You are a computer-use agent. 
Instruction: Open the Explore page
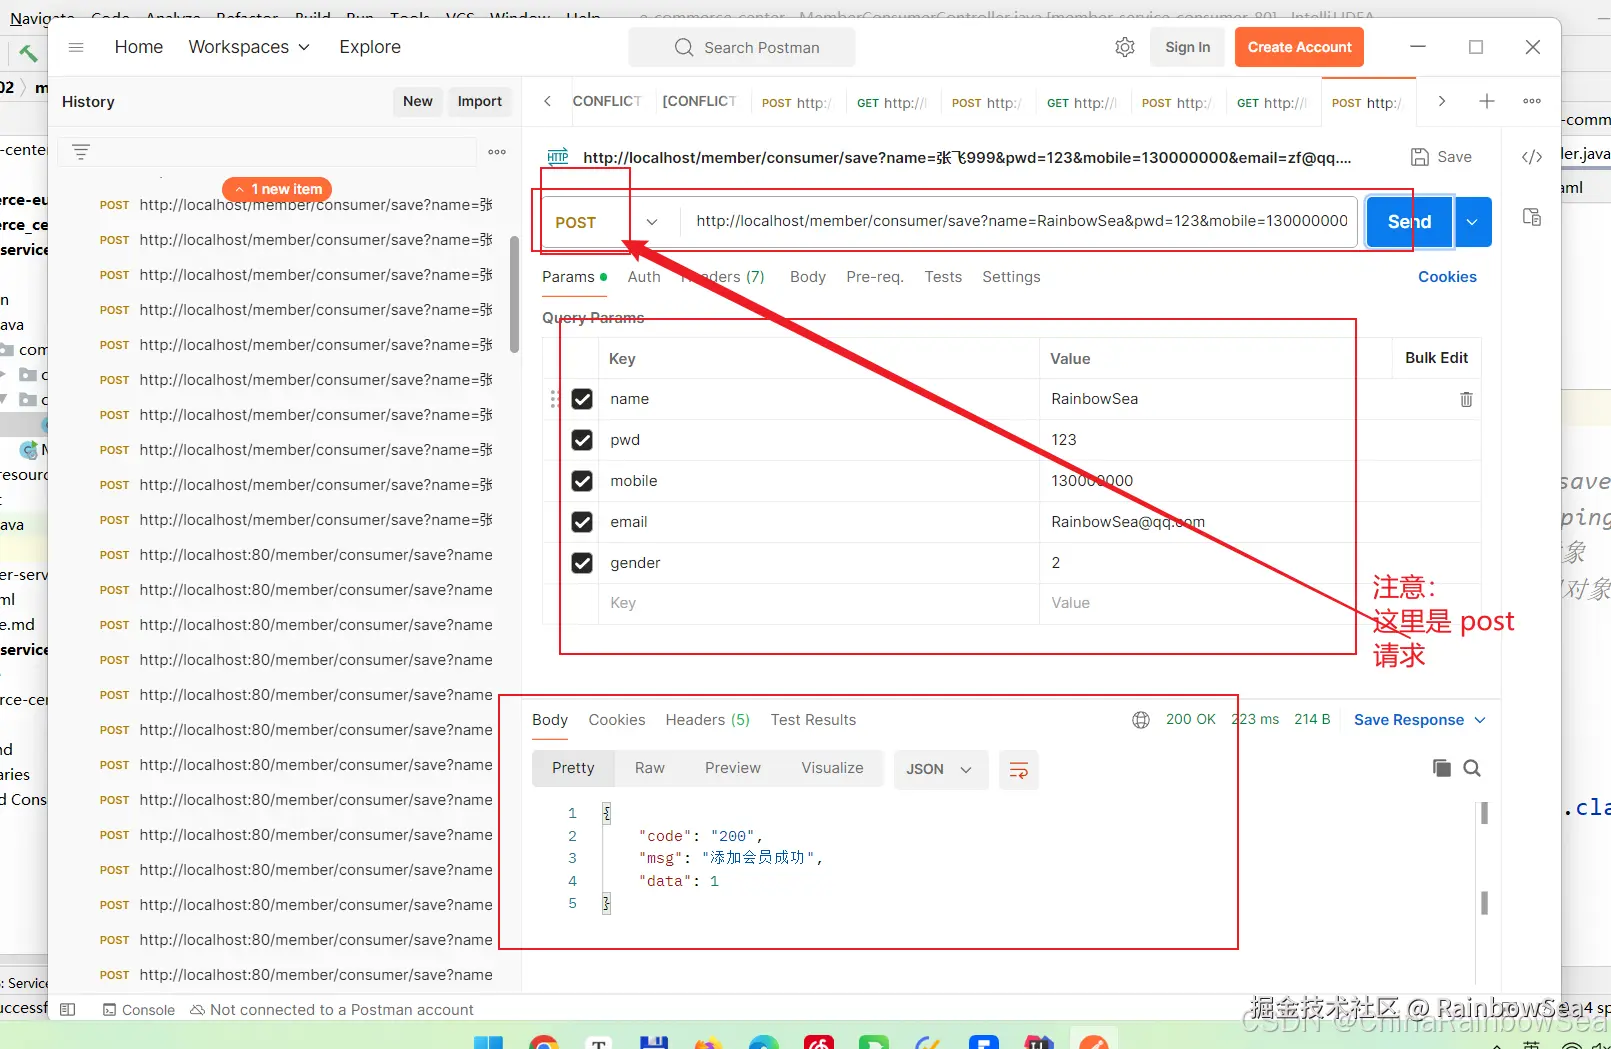coord(370,47)
